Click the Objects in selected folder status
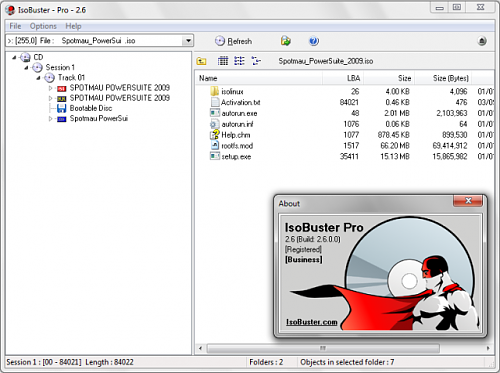The width and height of the screenshot is (500, 373). pos(347,362)
